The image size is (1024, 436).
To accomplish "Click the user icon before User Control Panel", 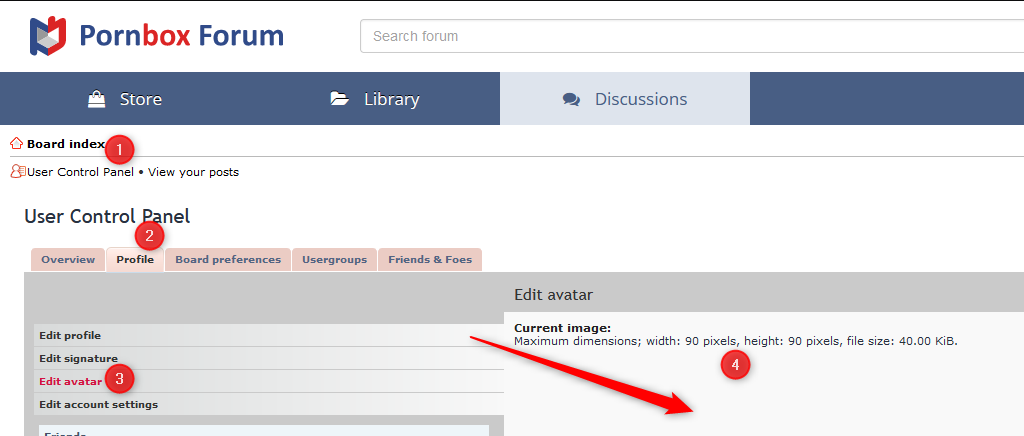I will tap(17, 172).
